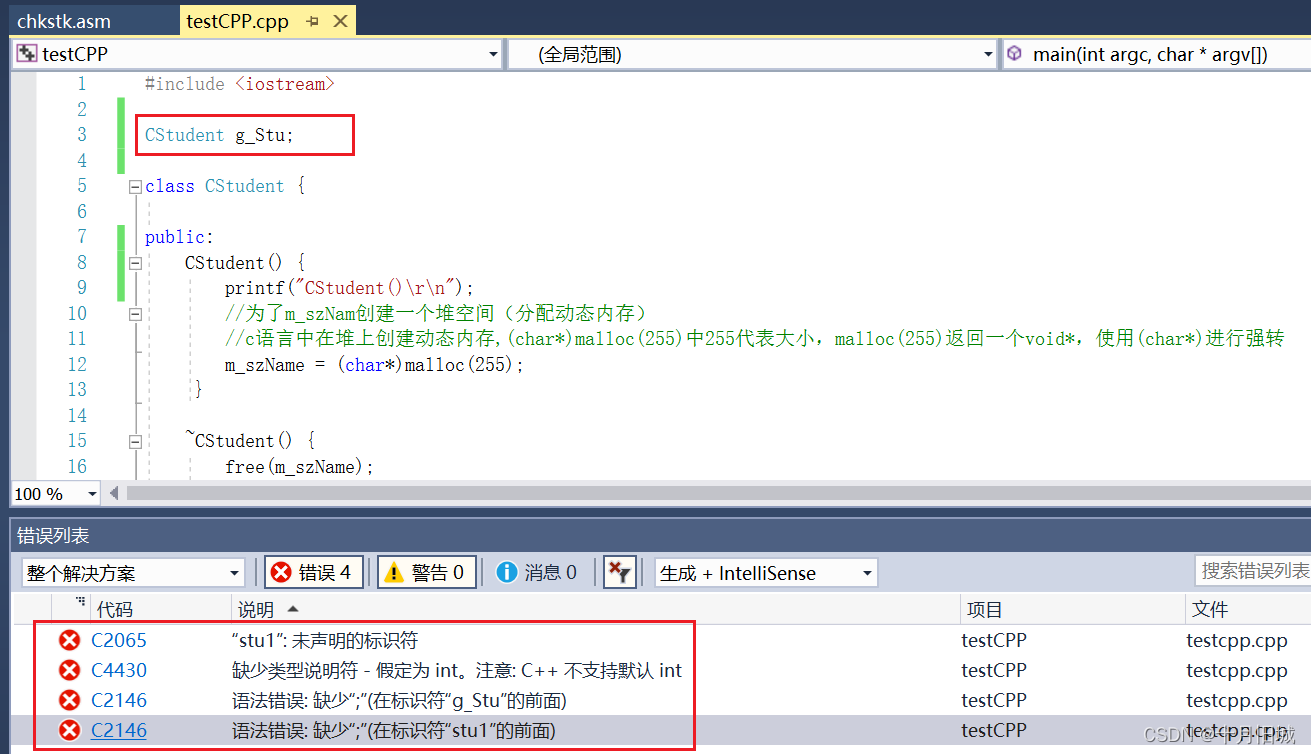Collapse the ~CStudent() destructor block
The image size is (1311, 754).
tap(134, 441)
